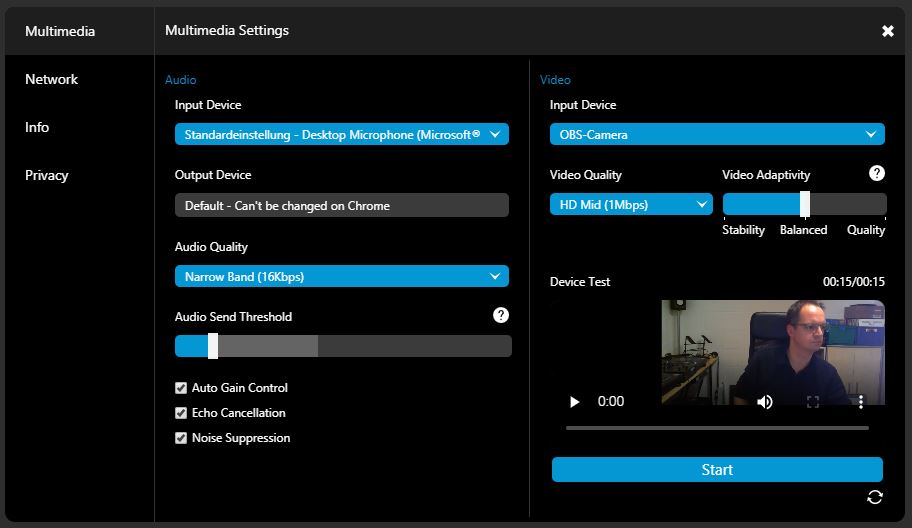This screenshot has height=528, width=912.
Task: Toggle fullscreen on the test video
Action: [x=813, y=401]
